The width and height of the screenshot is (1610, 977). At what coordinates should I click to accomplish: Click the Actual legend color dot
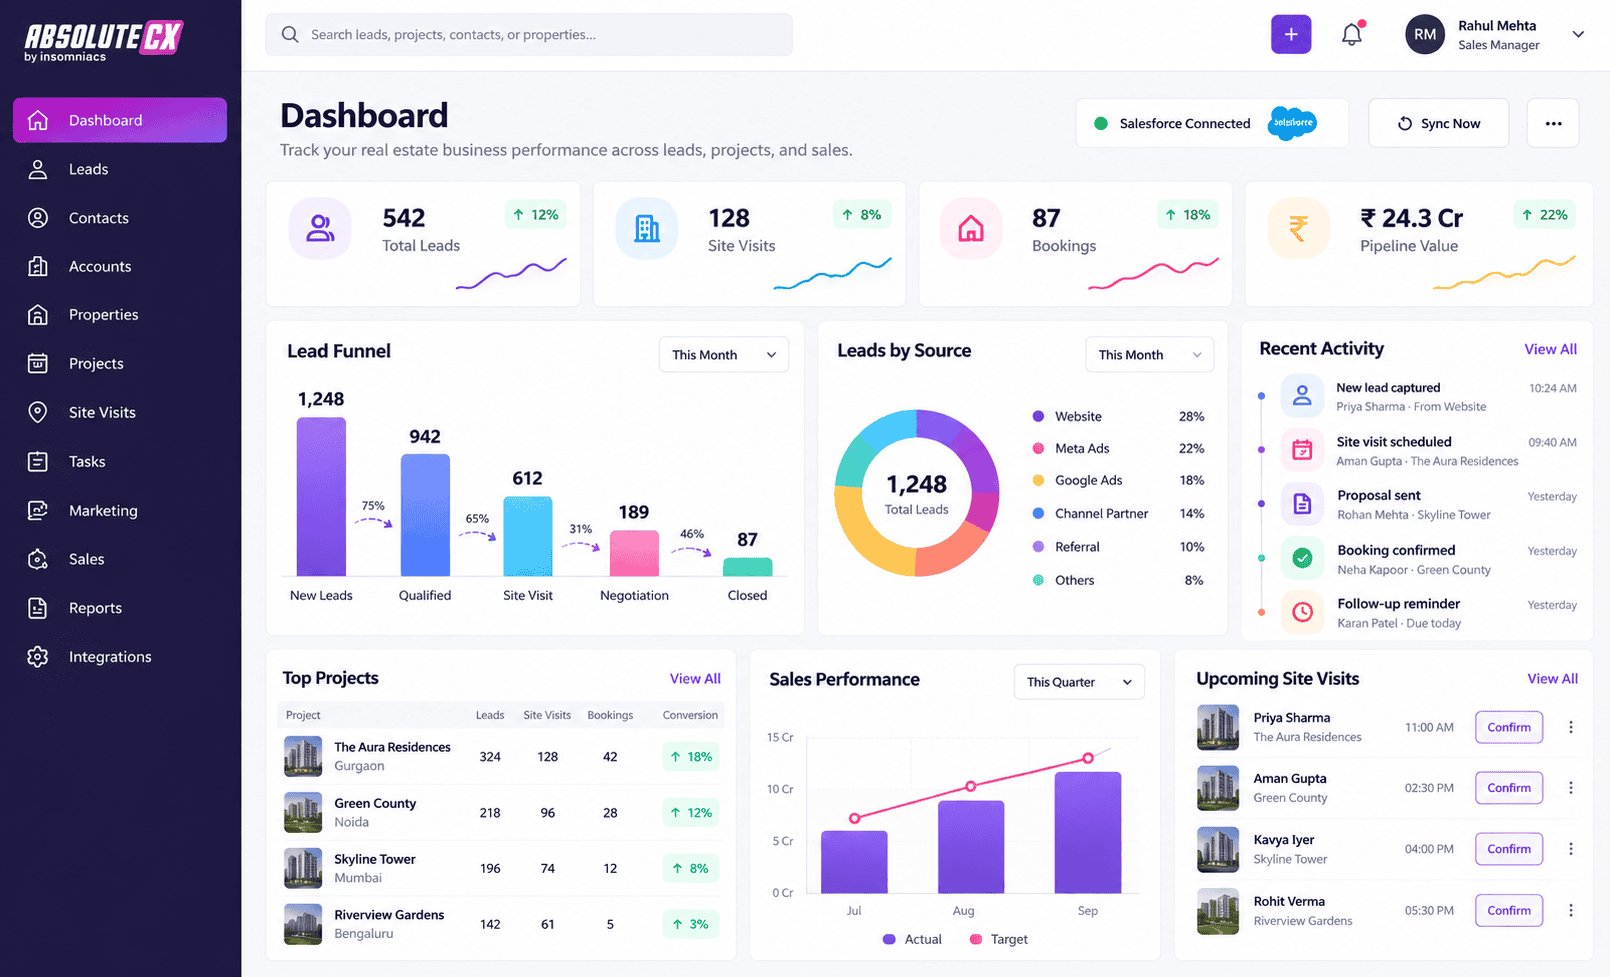[889, 939]
